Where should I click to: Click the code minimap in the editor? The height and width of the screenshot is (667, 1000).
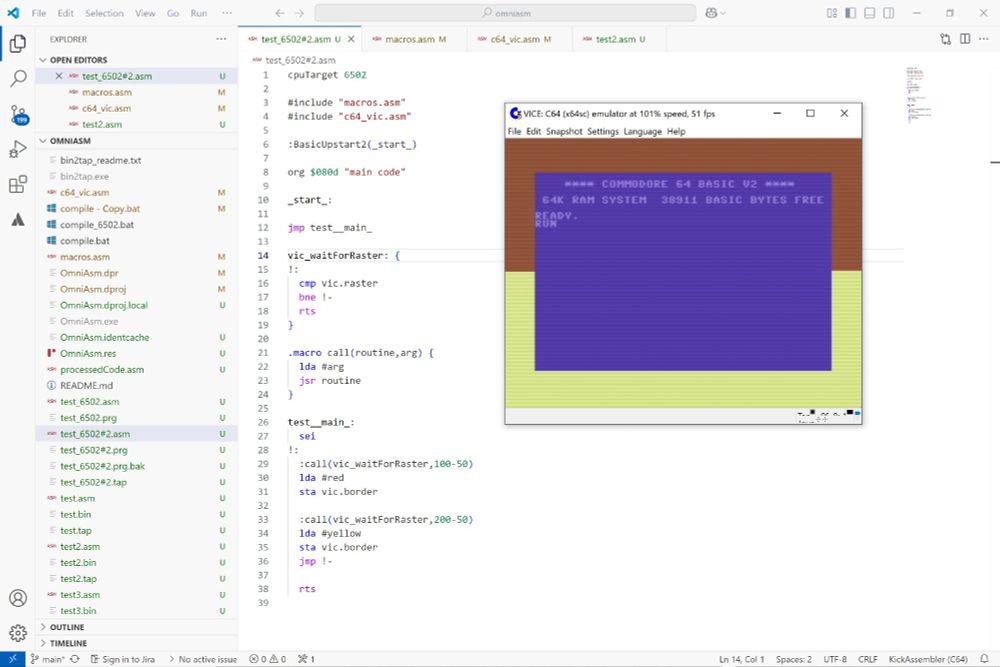point(919,95)
